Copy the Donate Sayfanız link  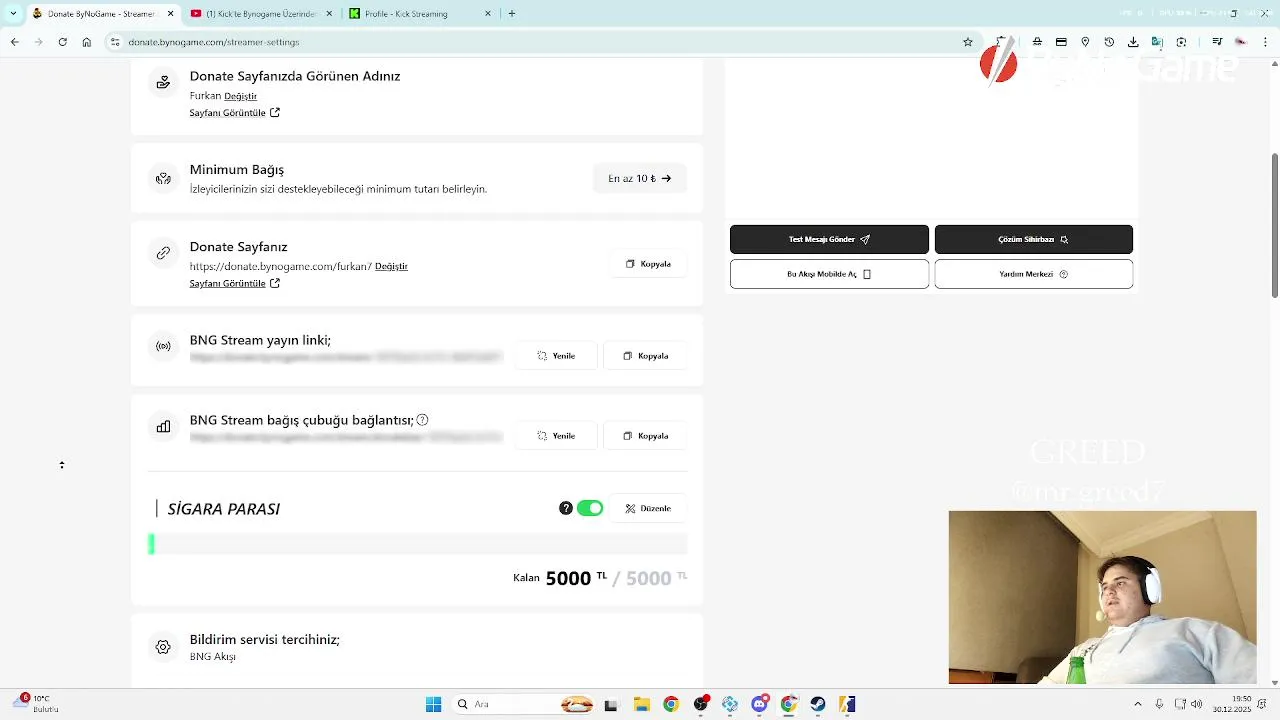click(x=648, y=264)
